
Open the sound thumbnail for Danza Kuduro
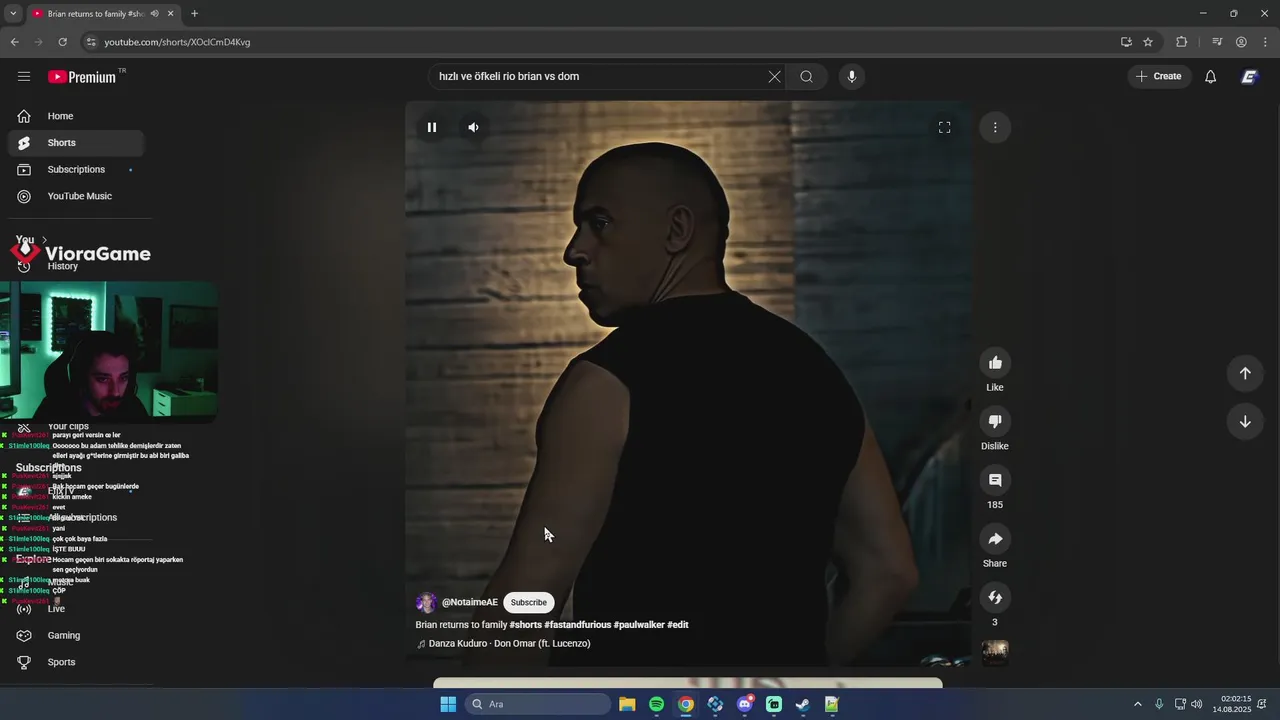(995, 652)
